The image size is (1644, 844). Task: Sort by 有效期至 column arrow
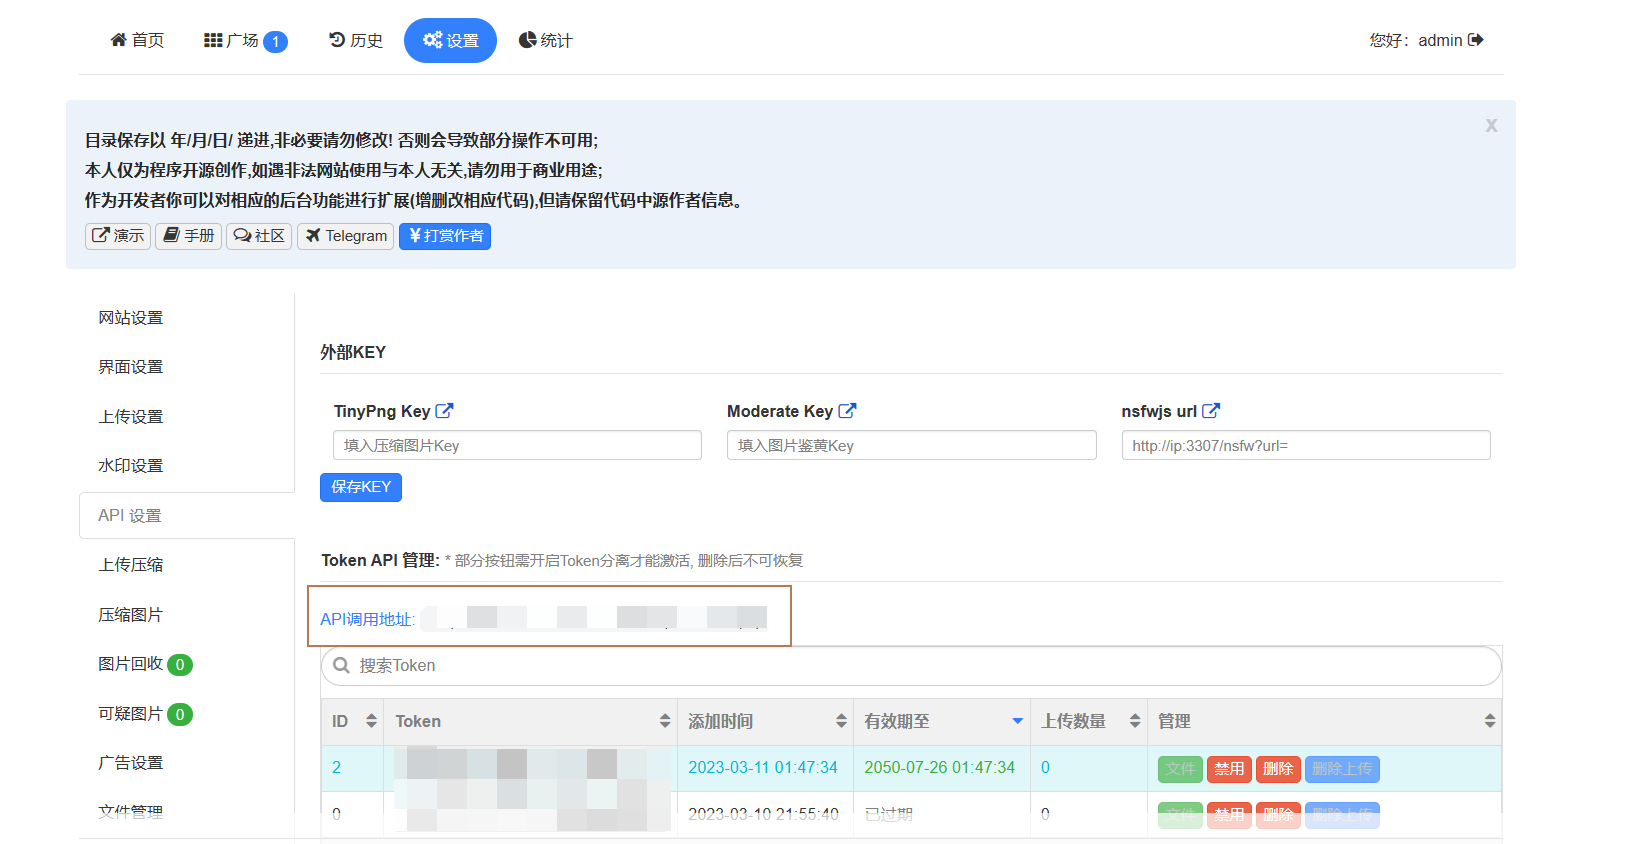pyautogui.click(x=1017, y=721)
